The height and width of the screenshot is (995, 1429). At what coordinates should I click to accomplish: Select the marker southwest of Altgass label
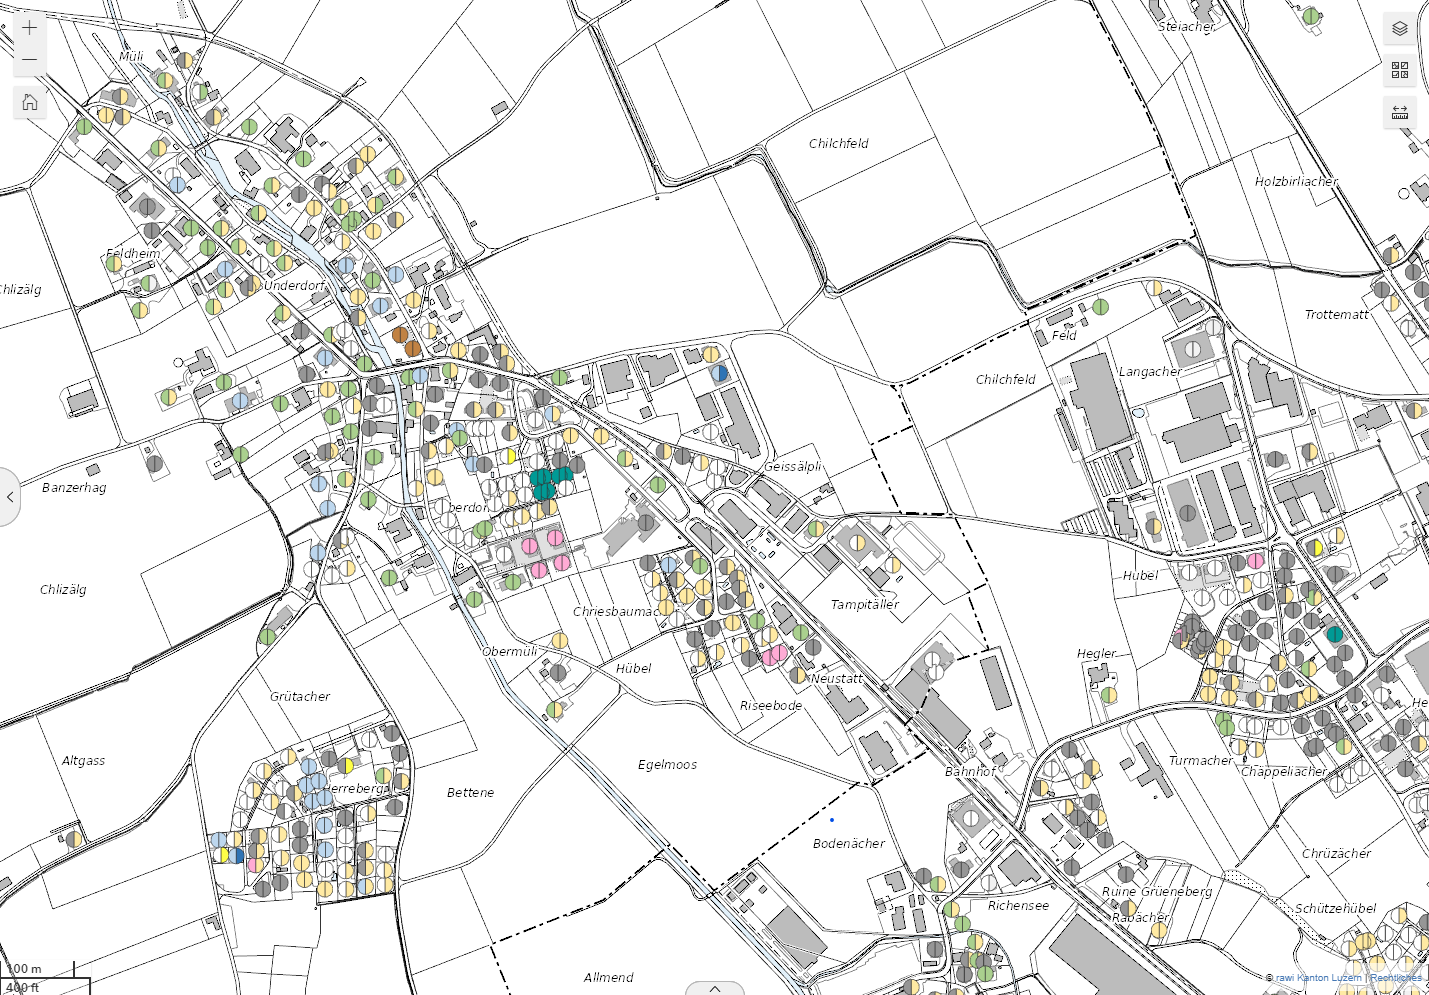73,839
